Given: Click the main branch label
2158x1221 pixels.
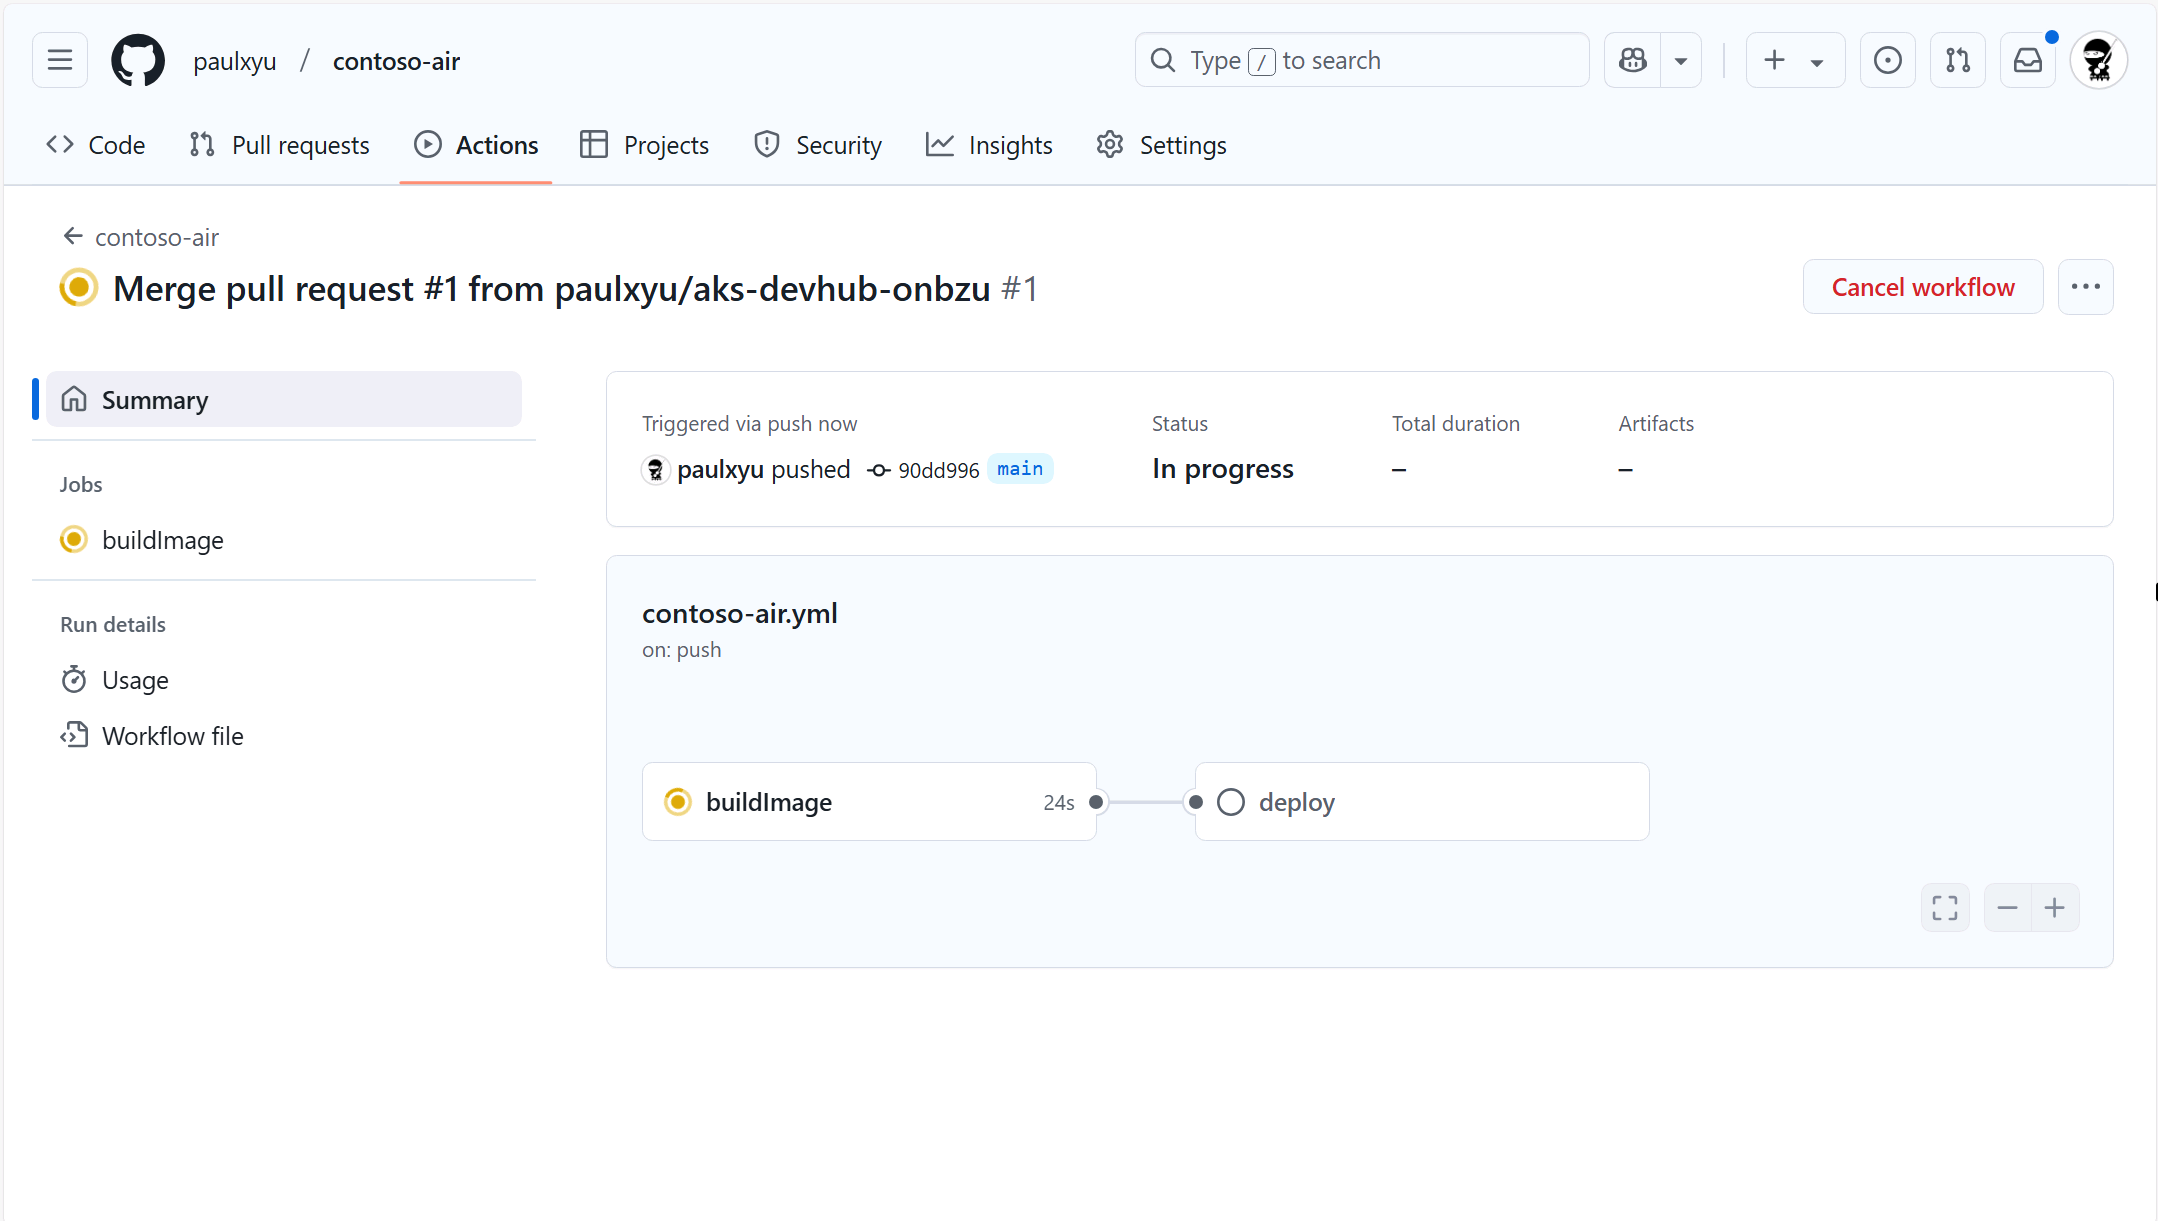Looking at the screenshot, I should pyautogui.click(x=1020, y=469).
